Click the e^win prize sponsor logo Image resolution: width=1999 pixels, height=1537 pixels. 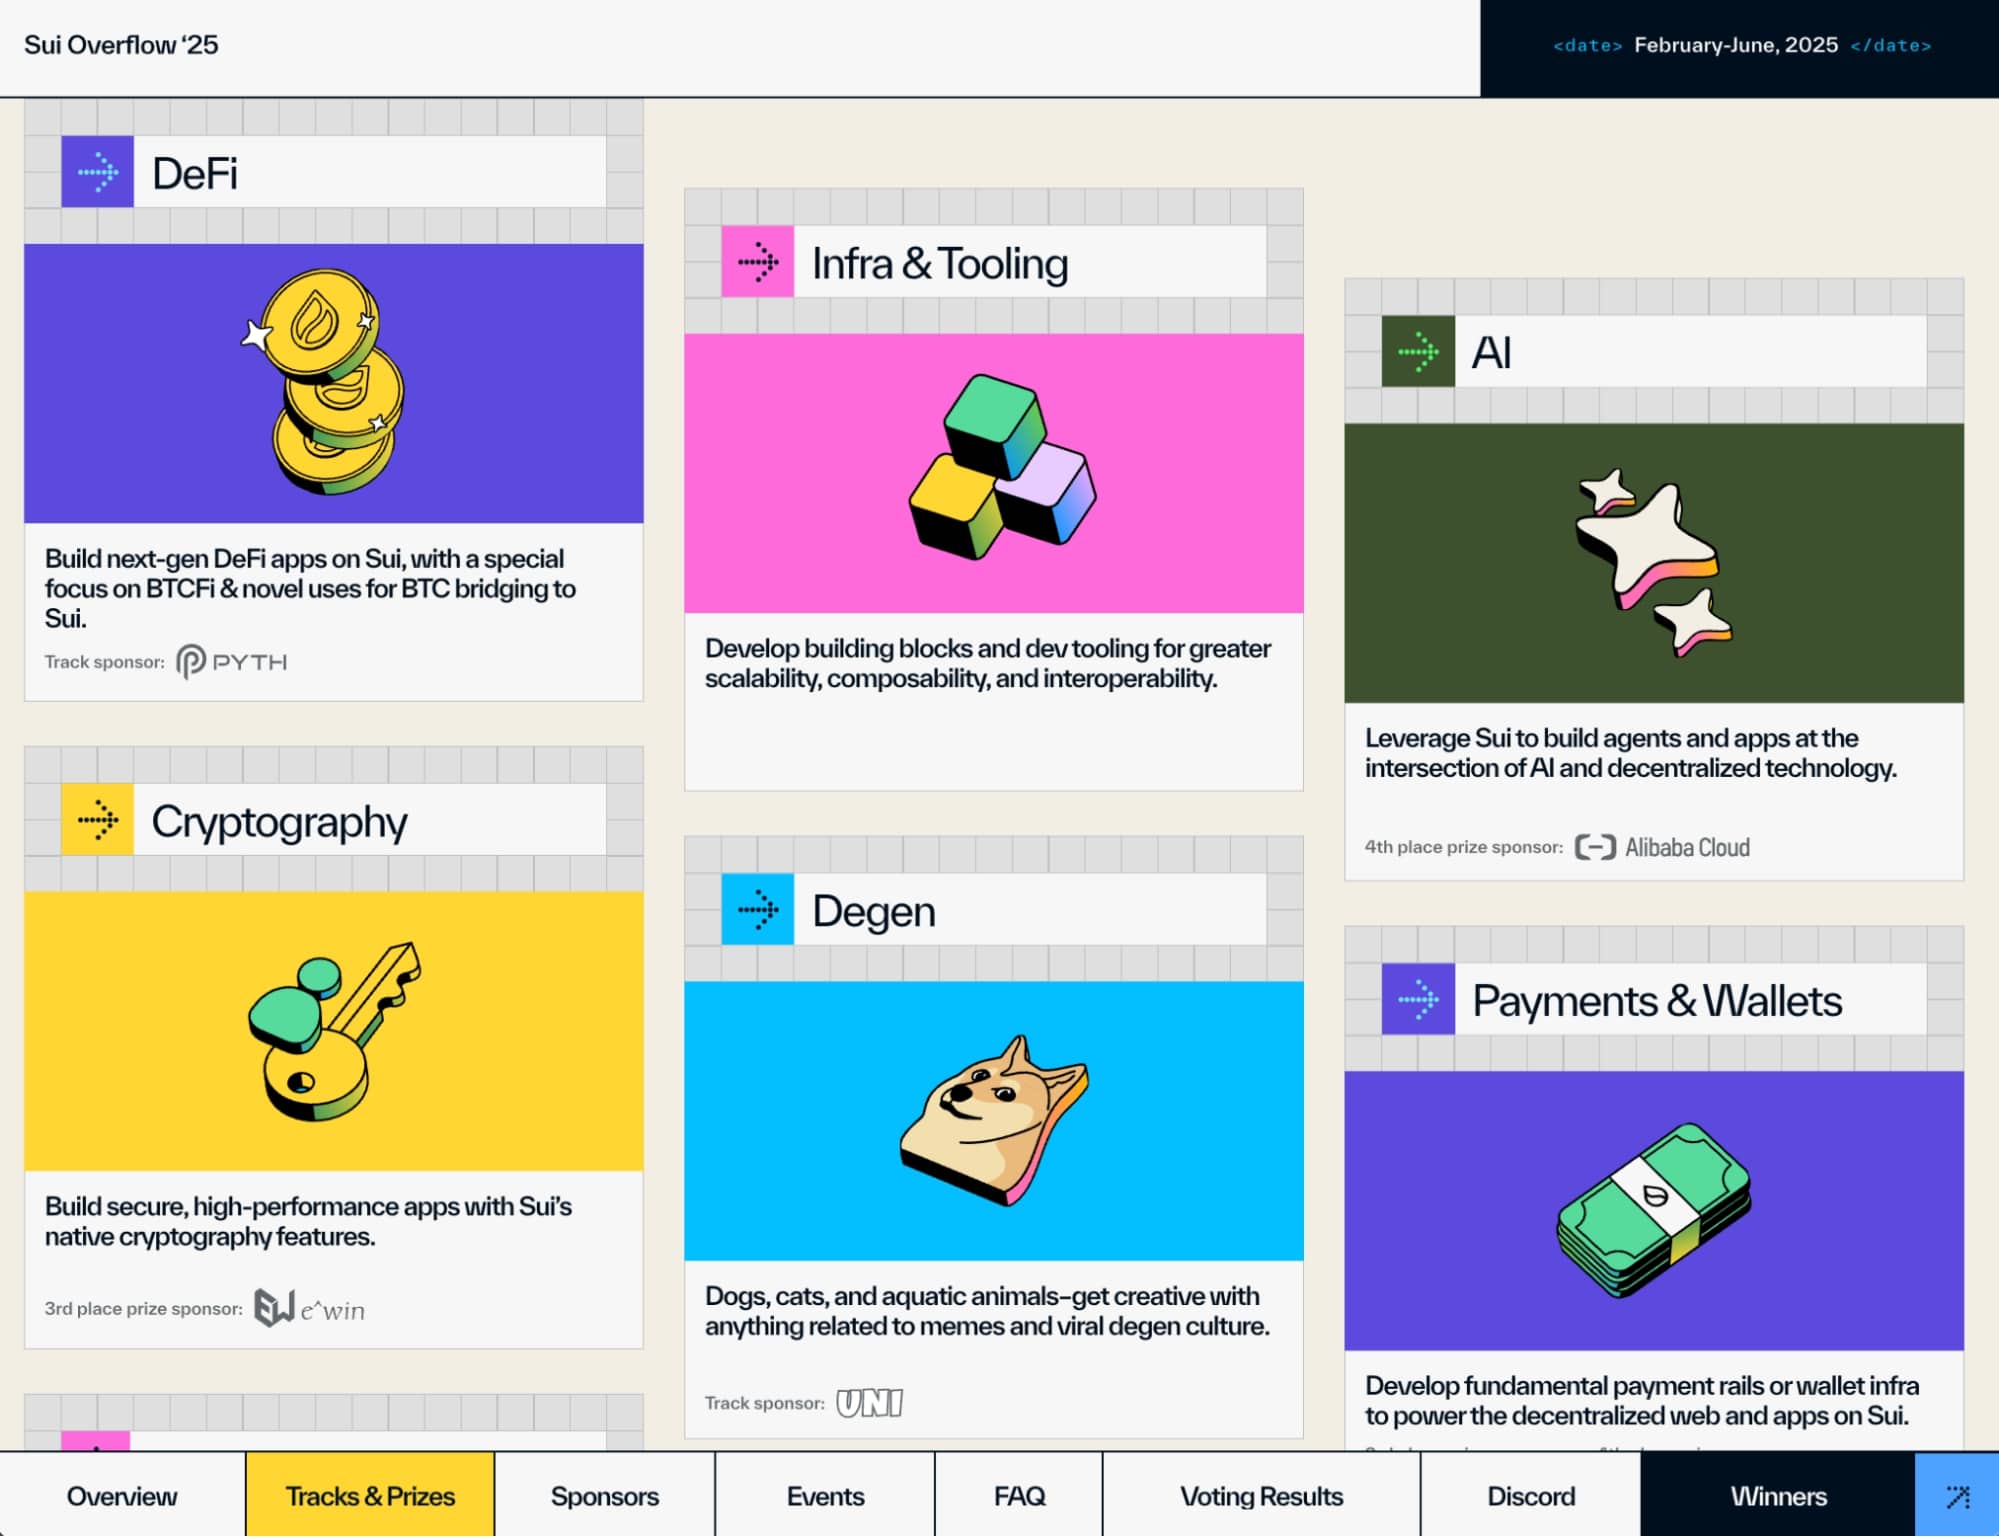point(309,1308)
